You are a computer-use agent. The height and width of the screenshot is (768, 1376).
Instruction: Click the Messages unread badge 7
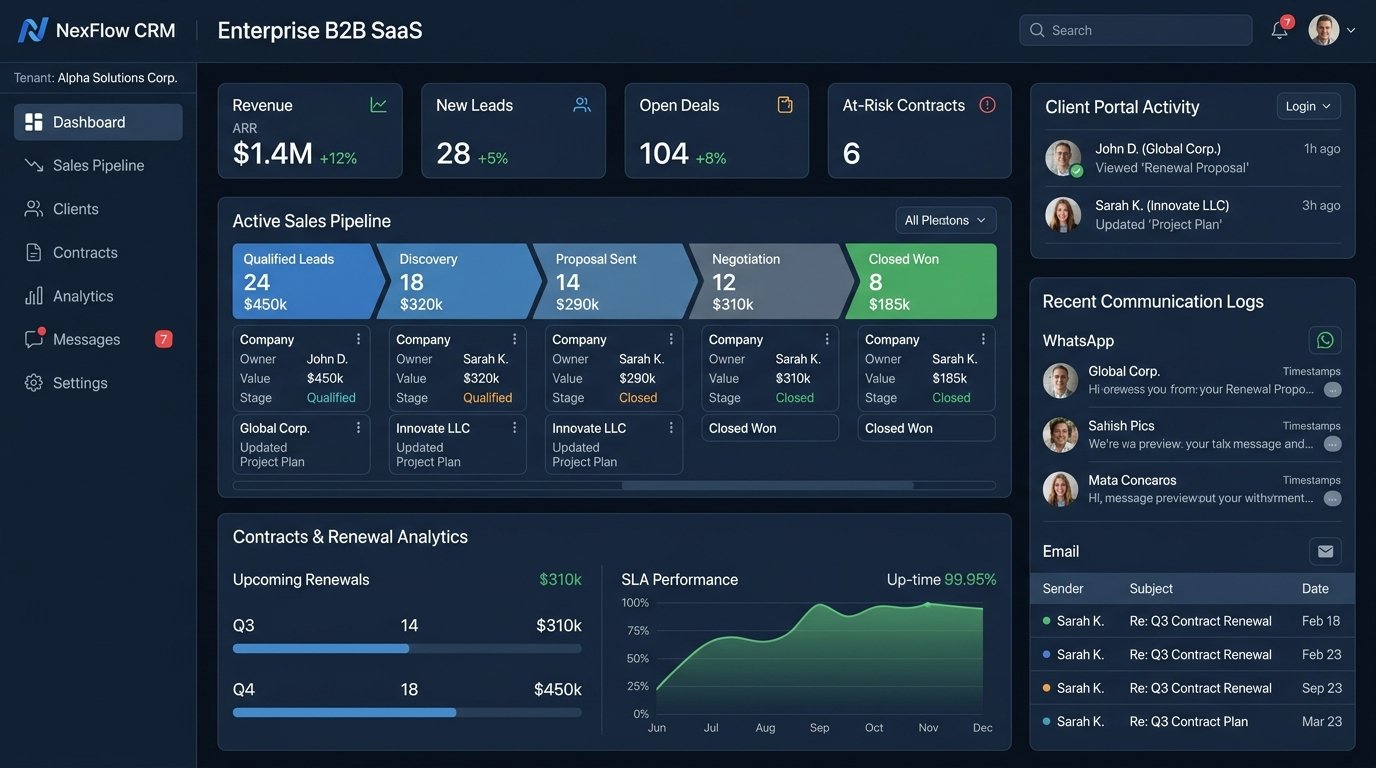pos(163,339)
